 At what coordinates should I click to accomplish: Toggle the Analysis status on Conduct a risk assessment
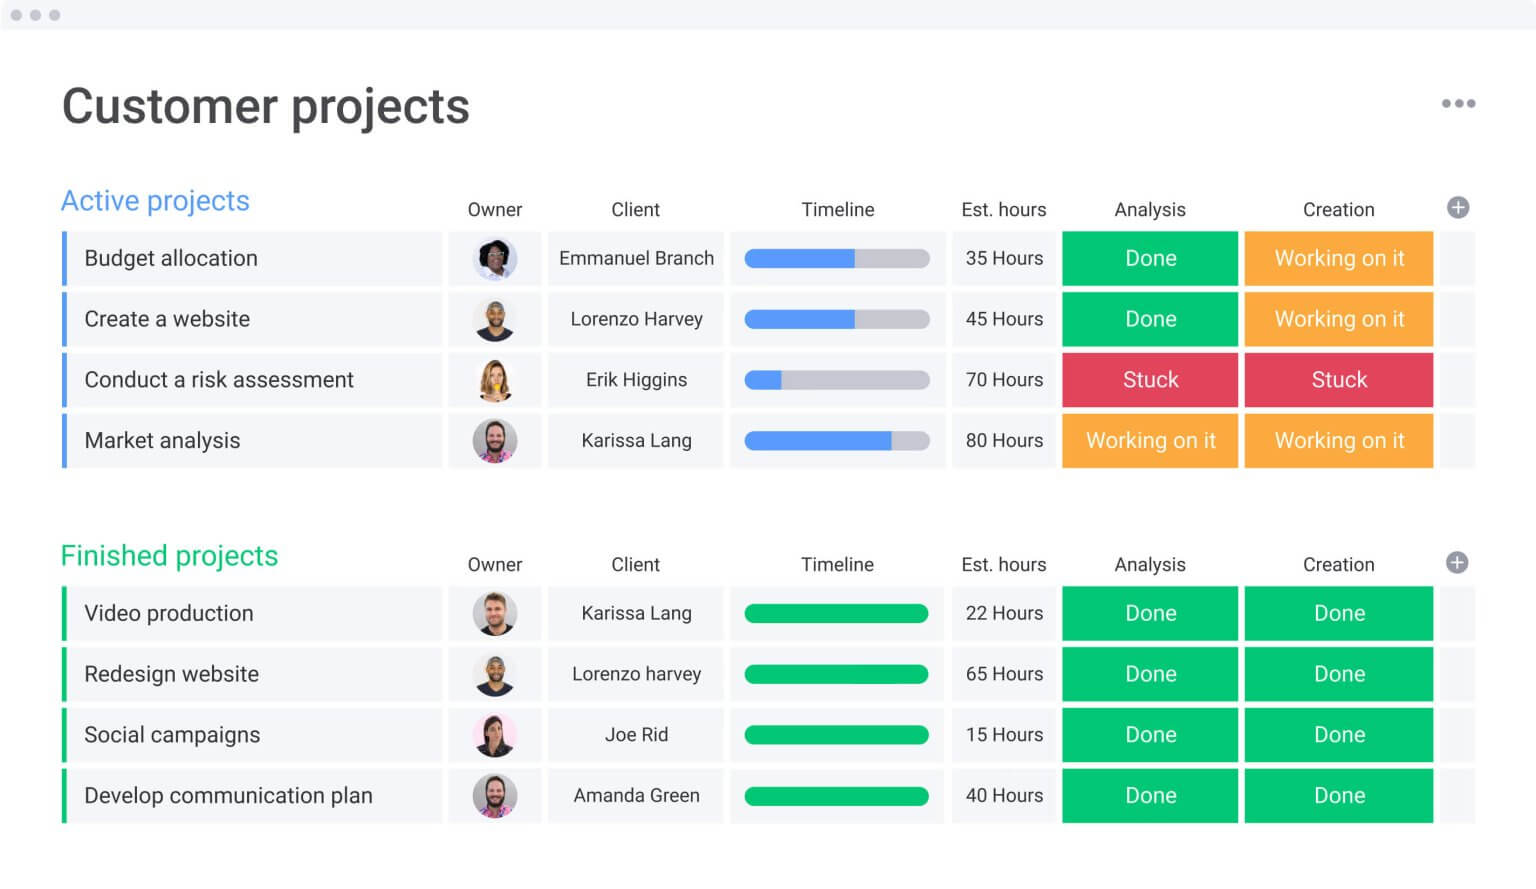(x=1149, y=380)
